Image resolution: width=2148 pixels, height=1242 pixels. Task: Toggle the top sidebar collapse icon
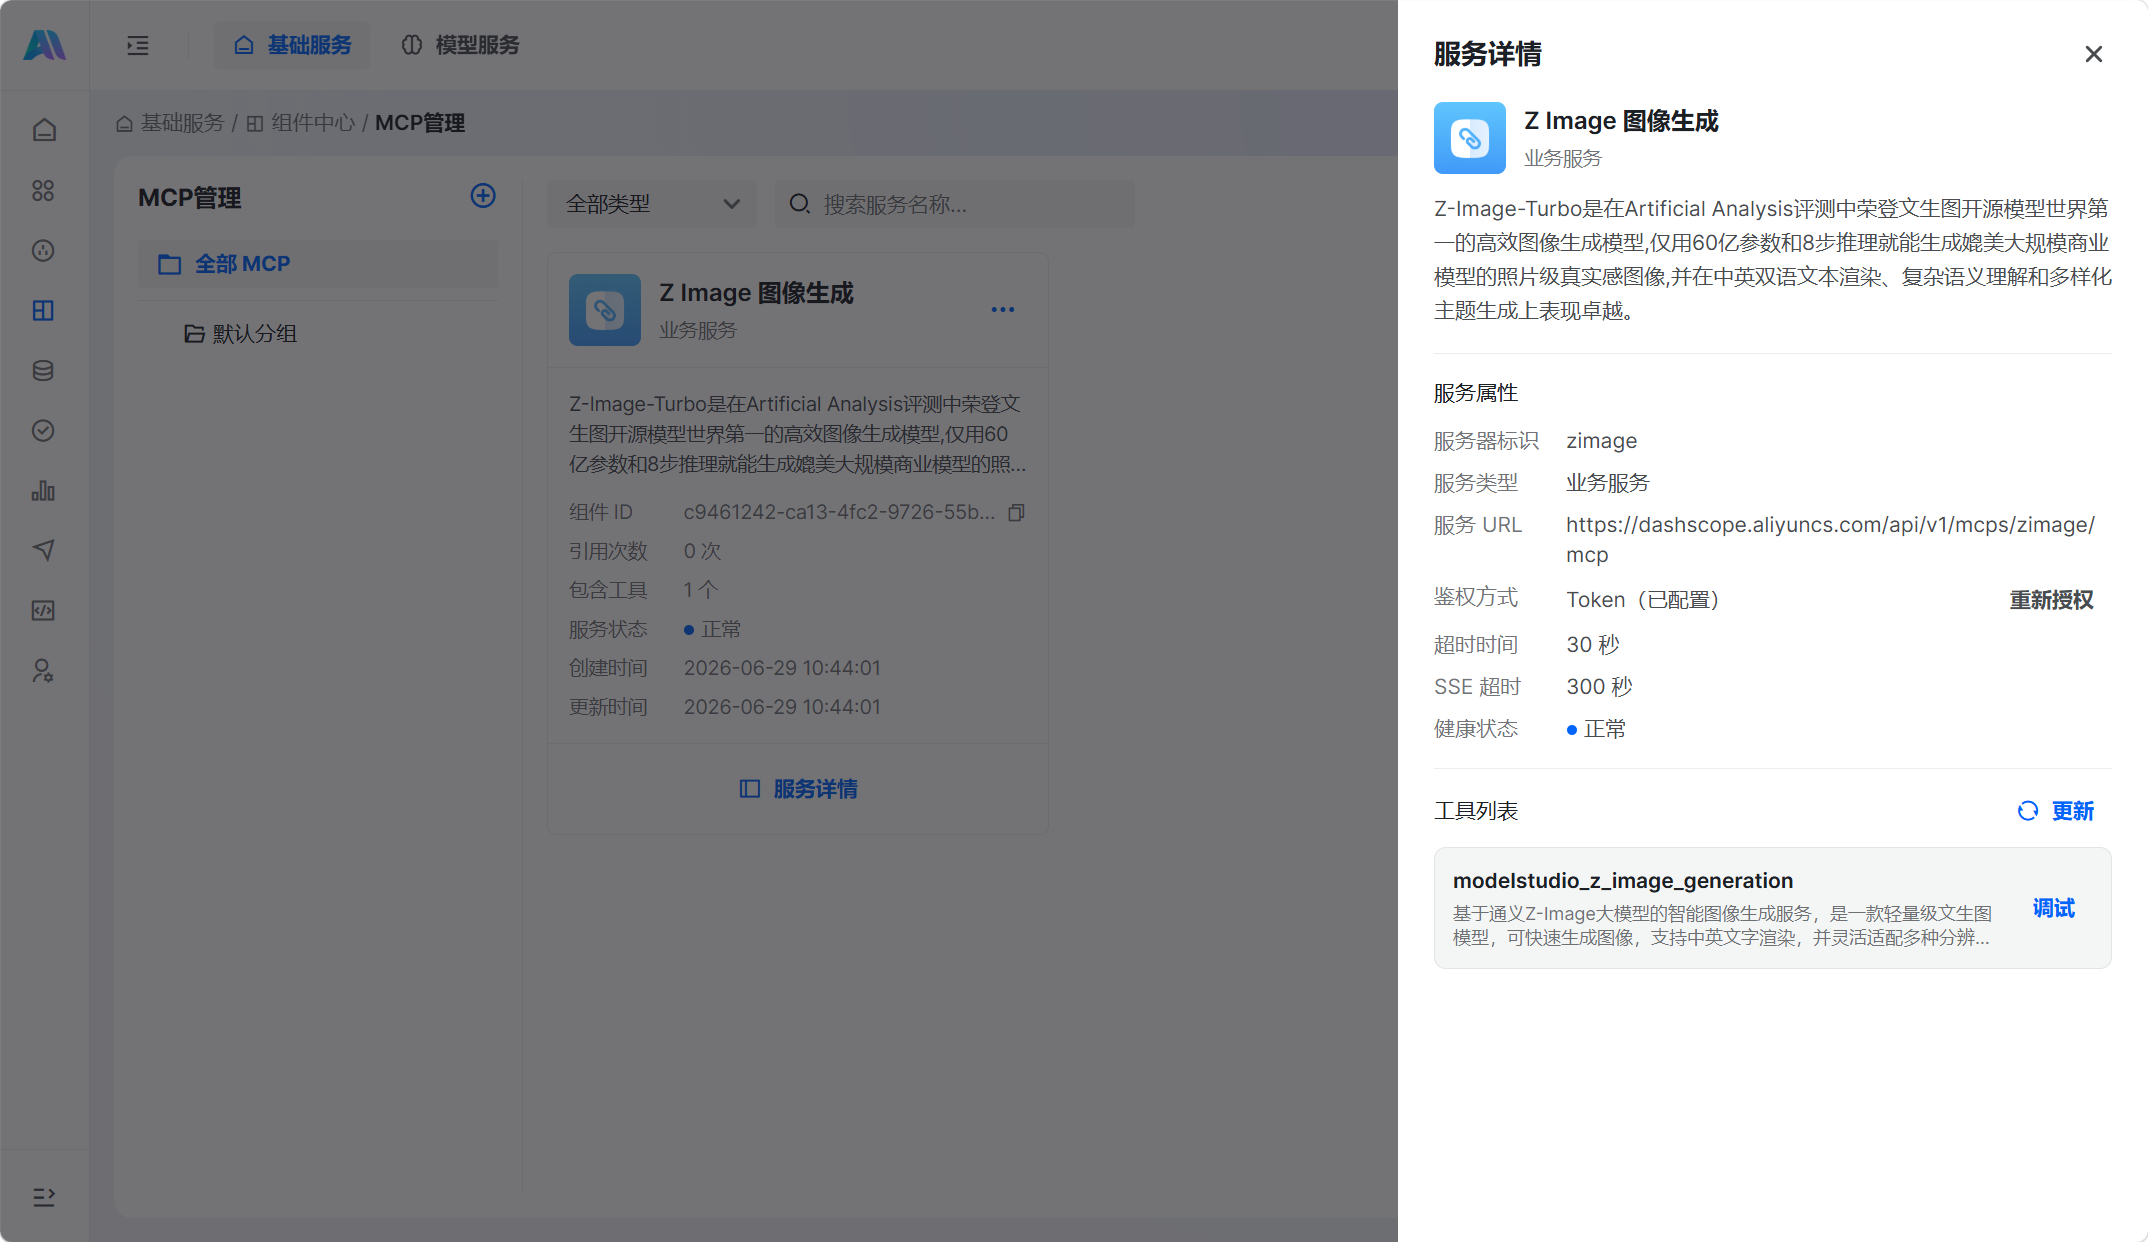pos(138,45)
